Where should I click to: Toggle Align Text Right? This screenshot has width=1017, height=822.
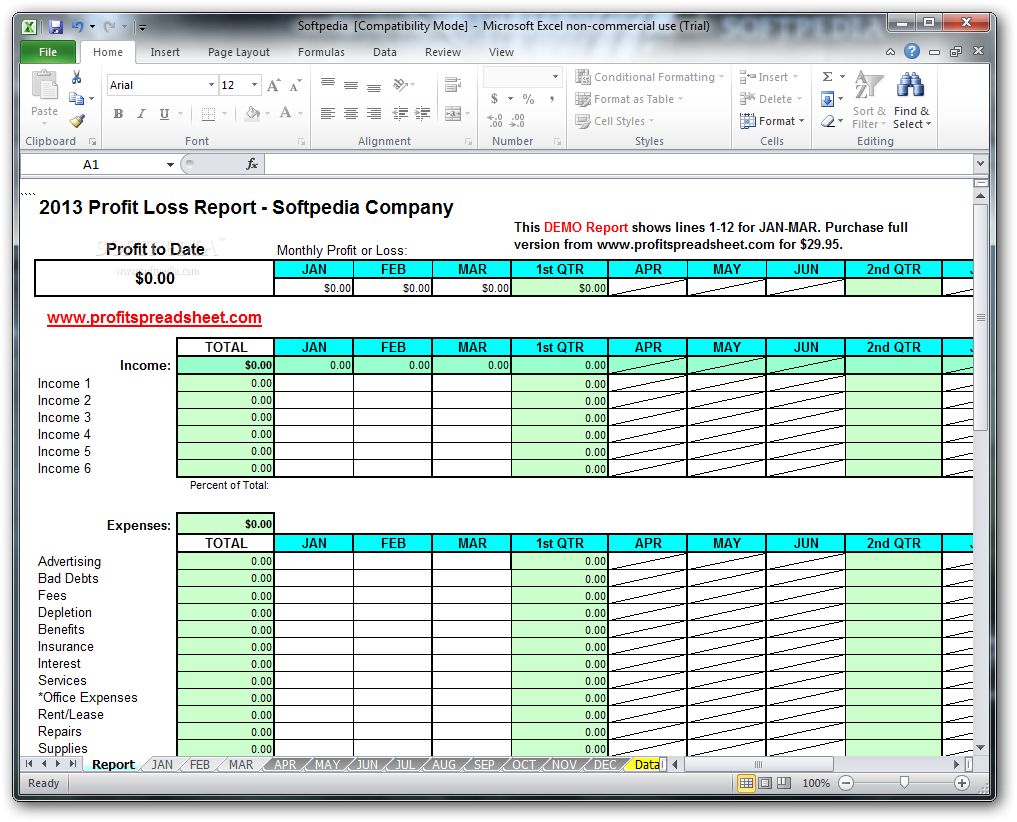tap(374, 114)
